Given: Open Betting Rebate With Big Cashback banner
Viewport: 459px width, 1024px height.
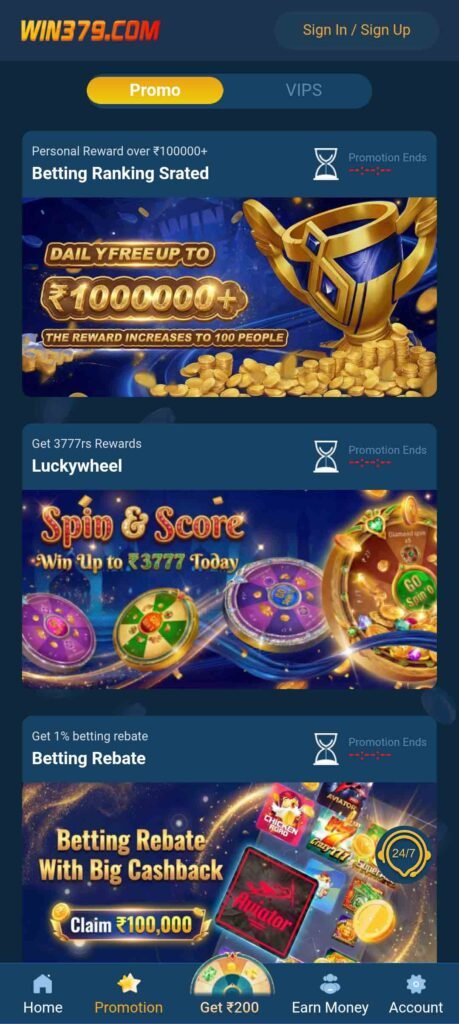Looking at the screenshot, I should pos(230,872).
